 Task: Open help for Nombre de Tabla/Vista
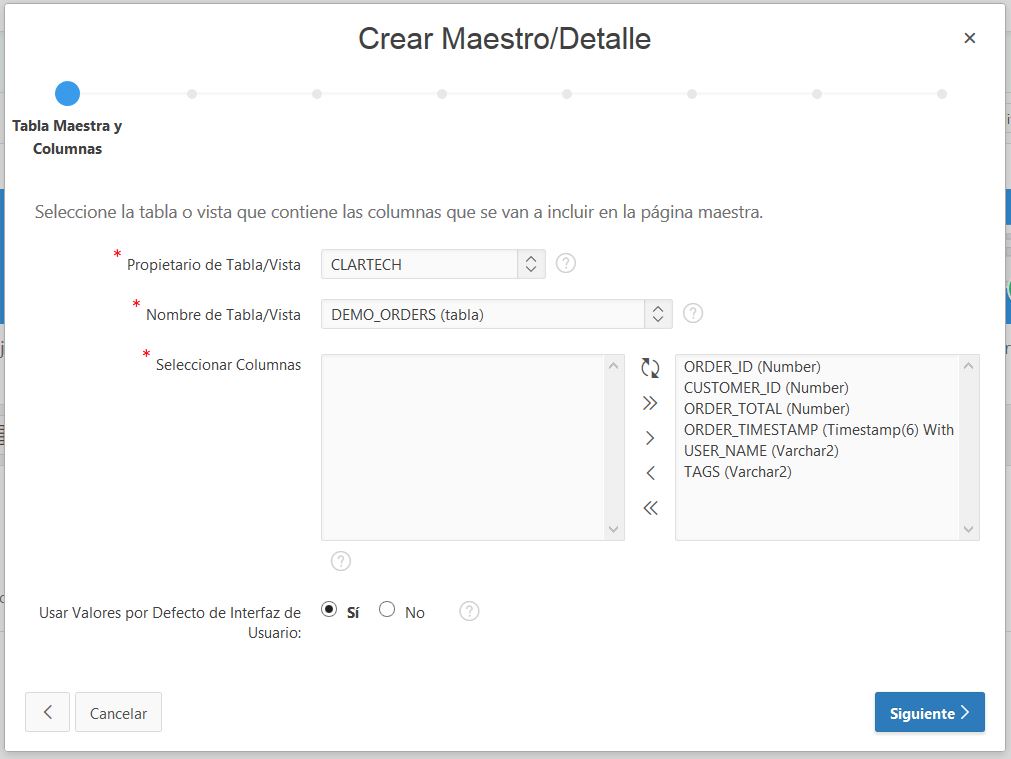tap(693, 313)
